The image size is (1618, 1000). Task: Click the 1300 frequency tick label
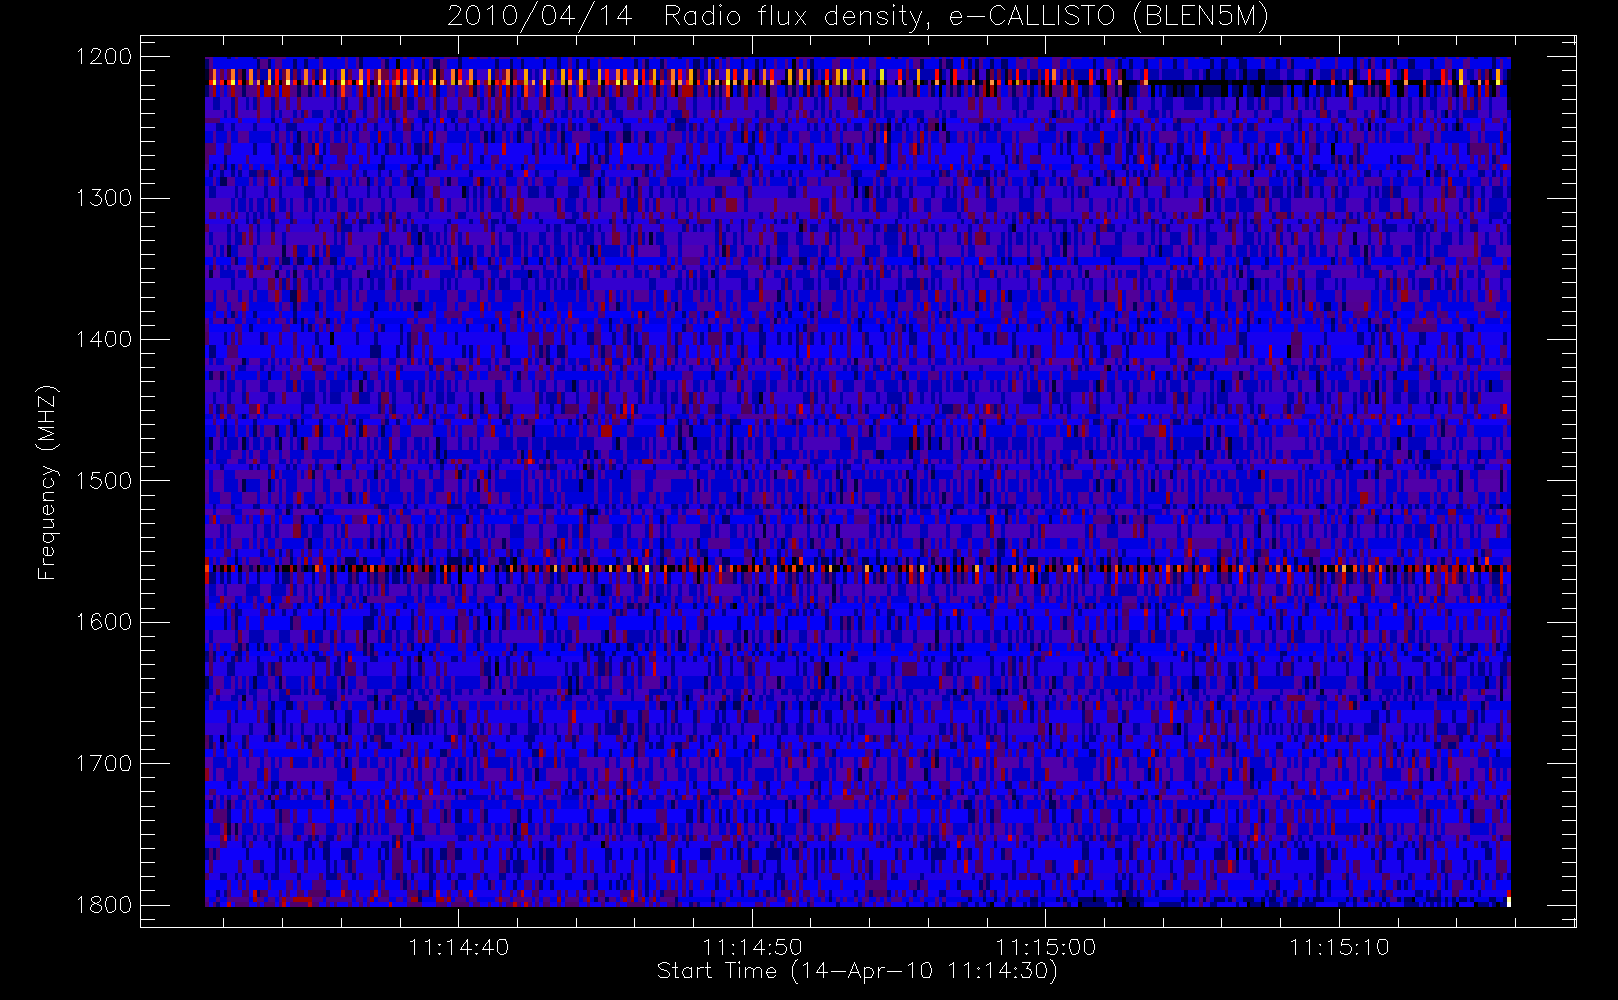click(x=104, y=198)
